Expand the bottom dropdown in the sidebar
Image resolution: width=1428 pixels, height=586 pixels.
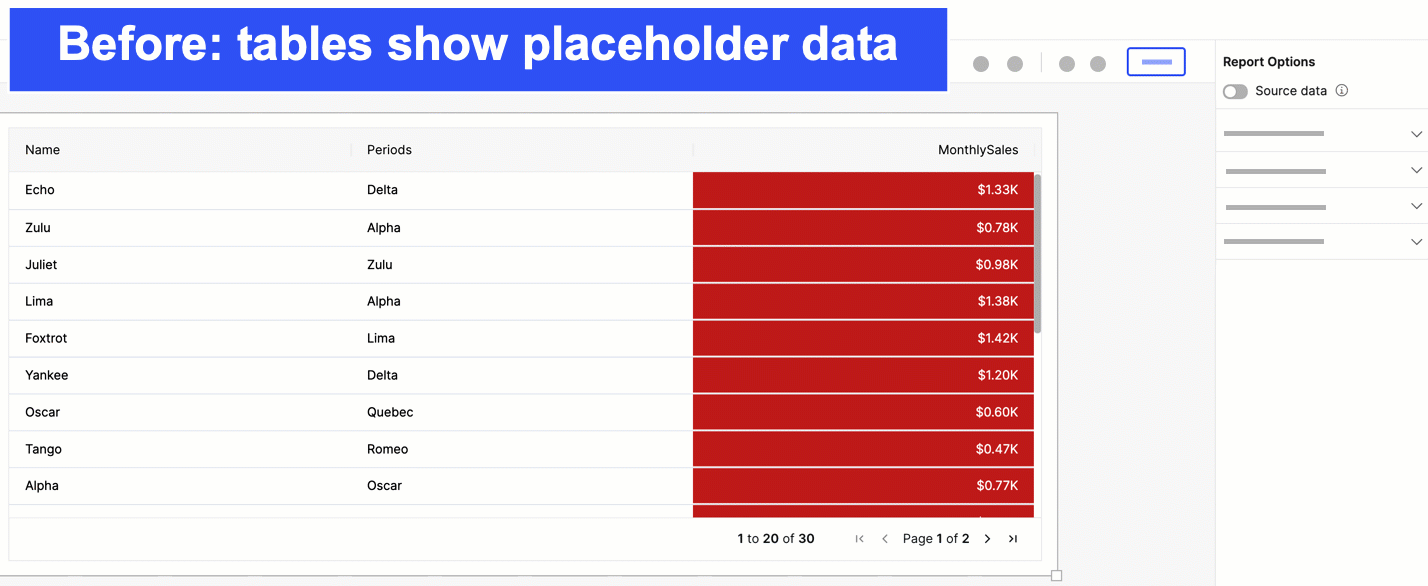click(x=1416, y=241)
